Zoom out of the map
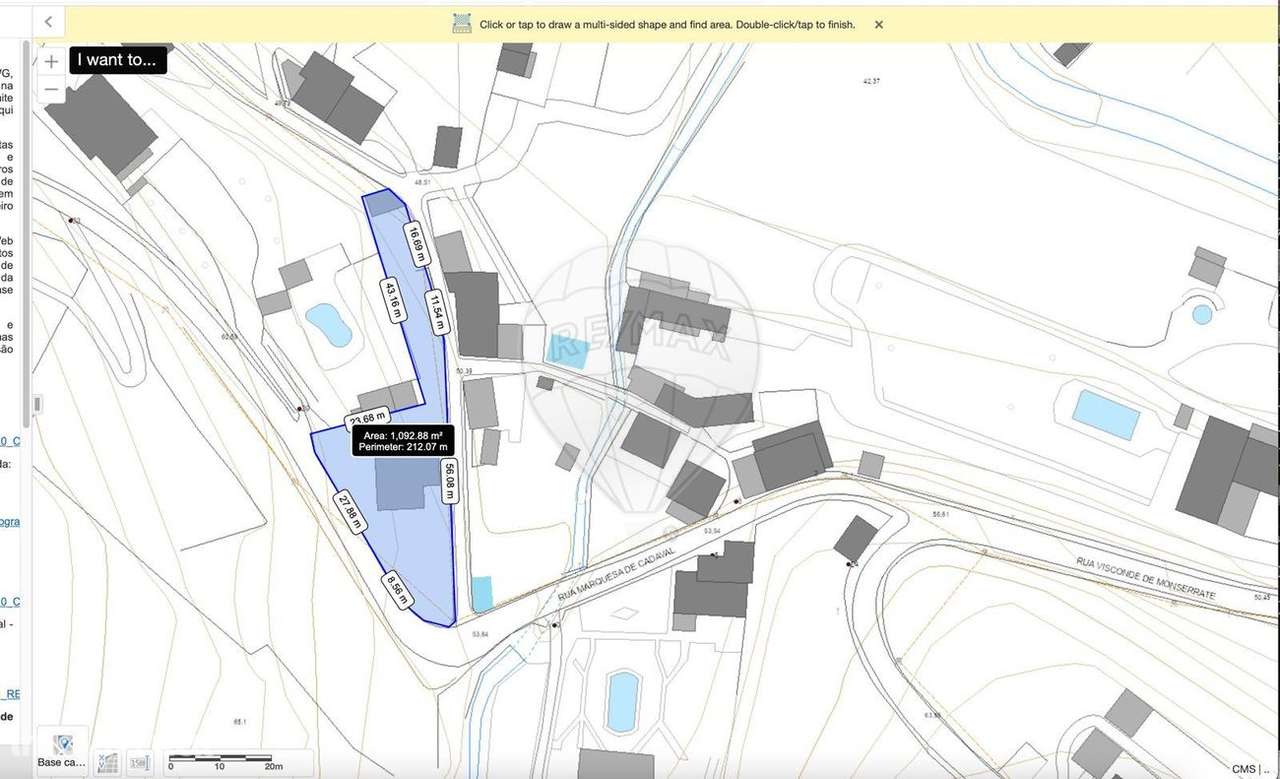The height and width of the screenshot is (779, 1280). (51, 88)
